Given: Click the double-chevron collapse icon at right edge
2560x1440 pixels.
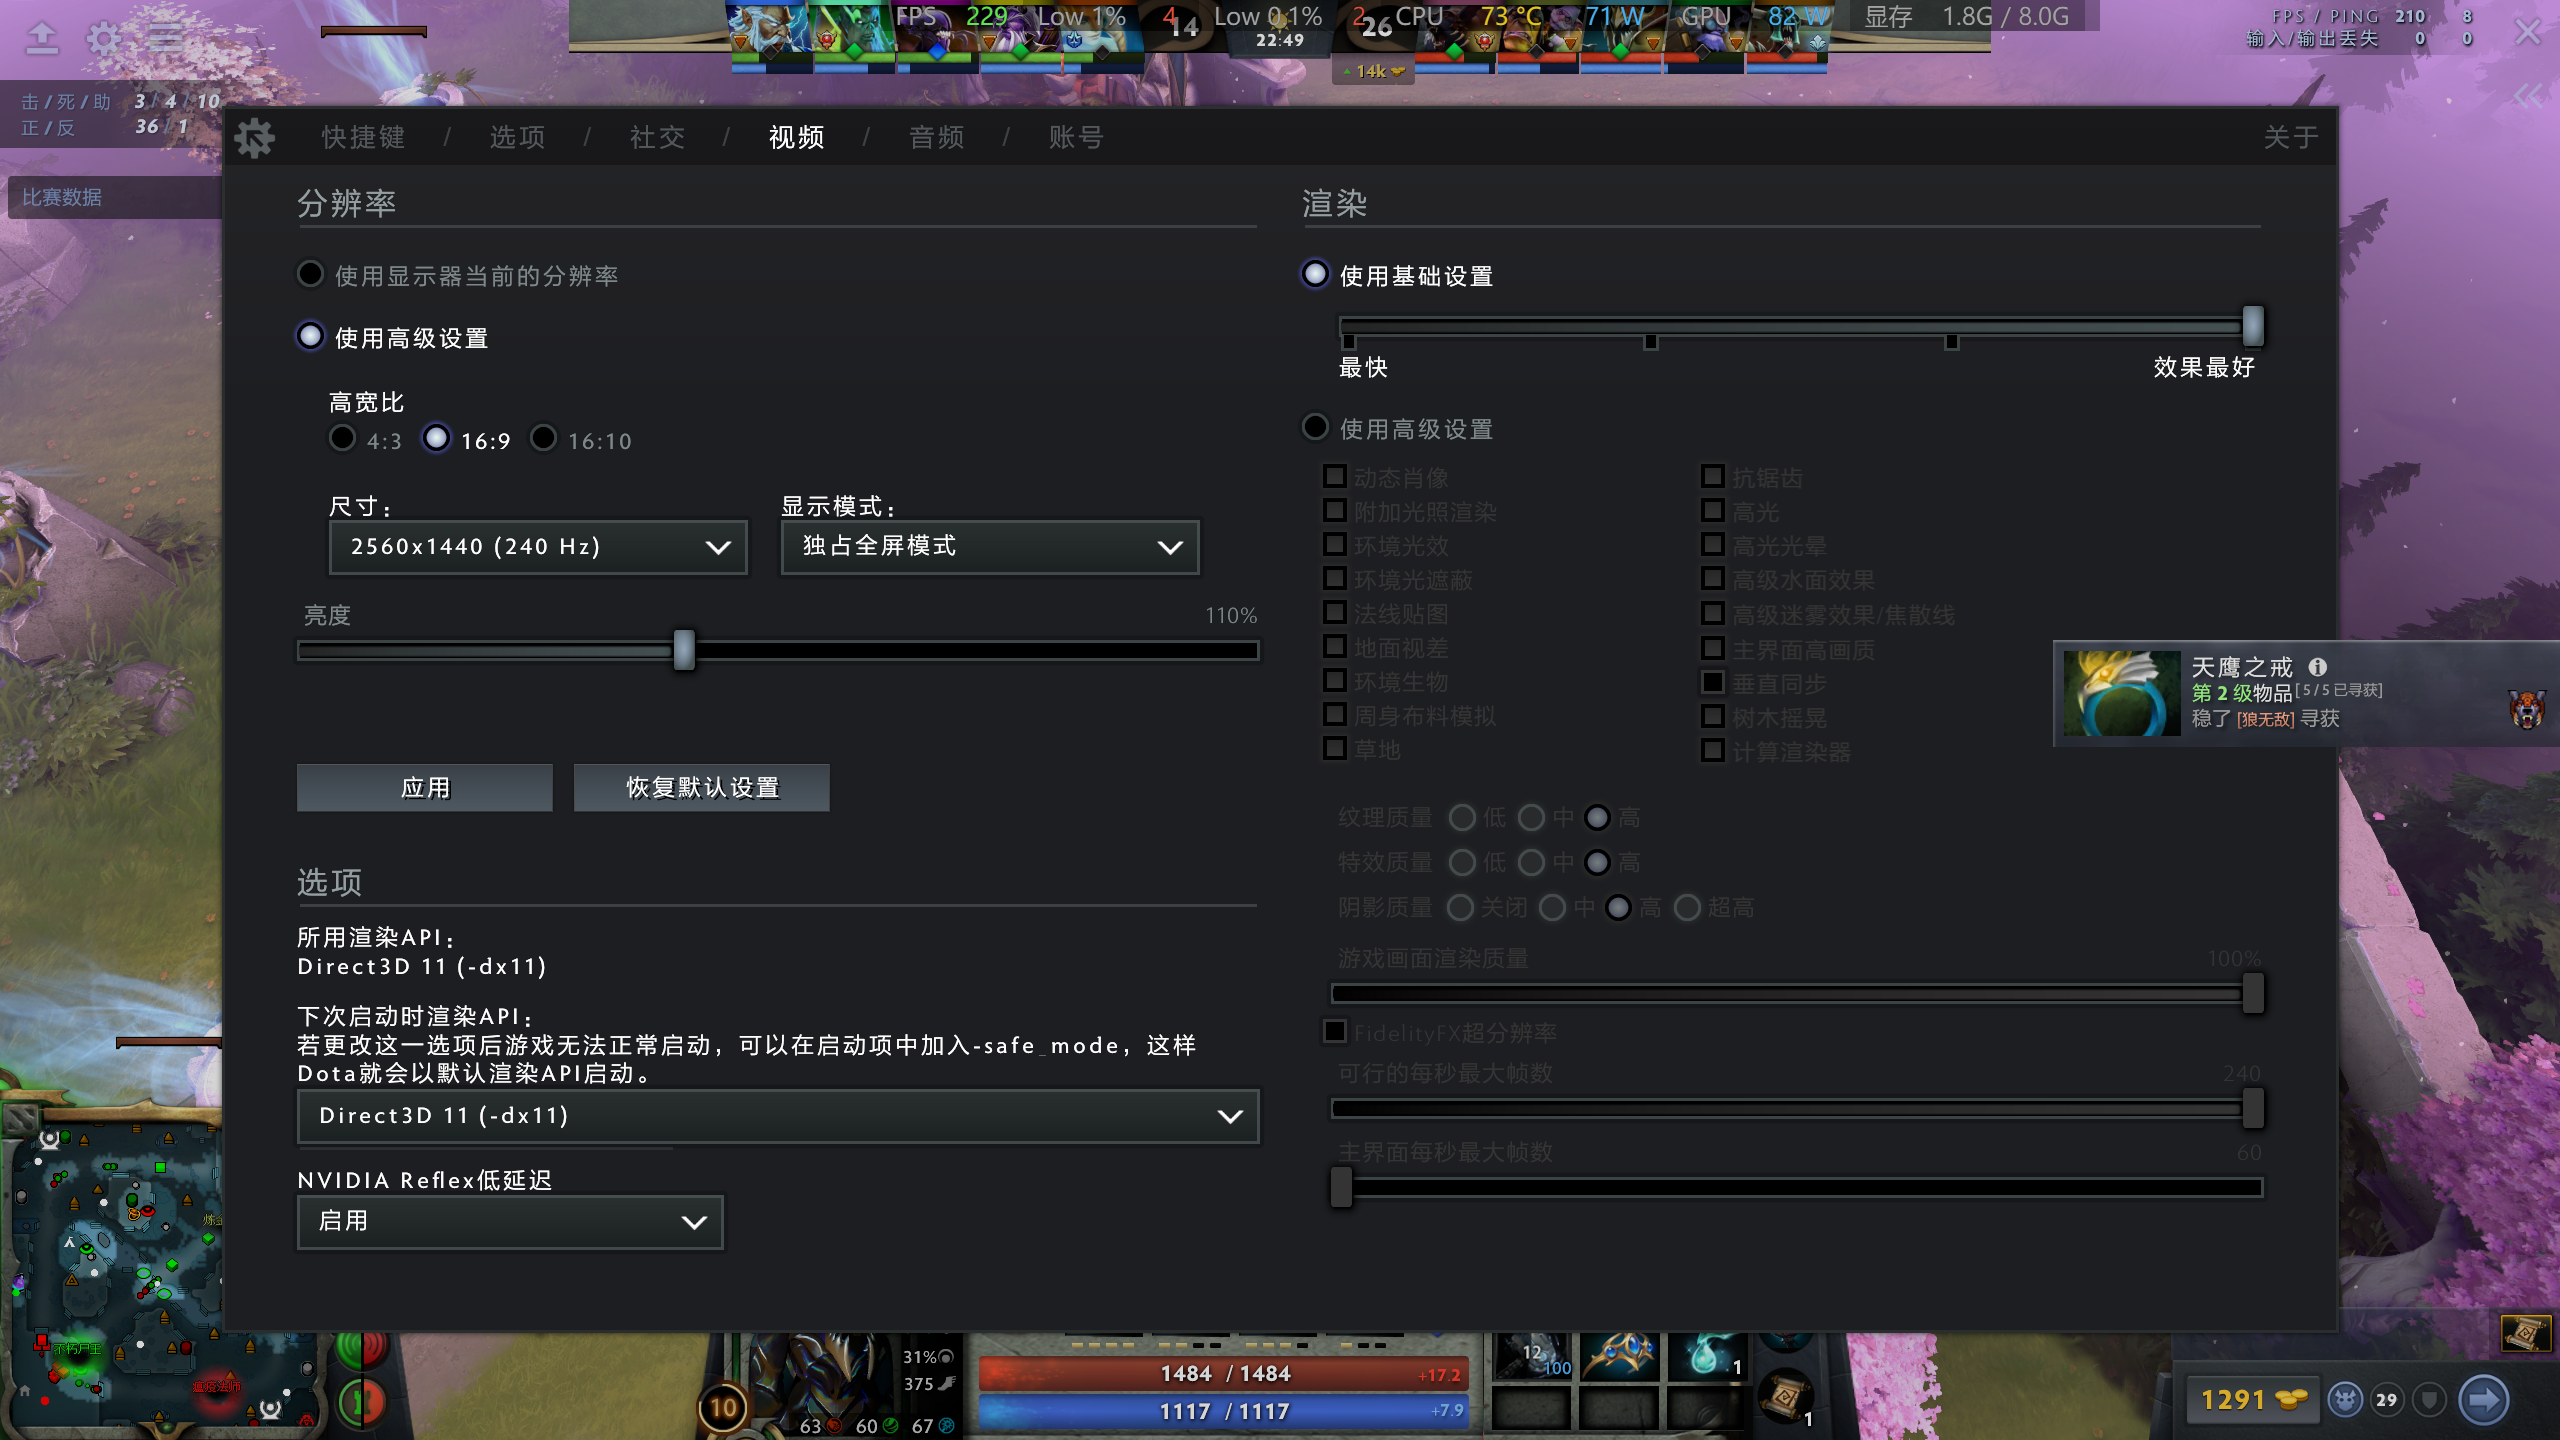Looking at the screenshot, I should (x=2528, y=96).
